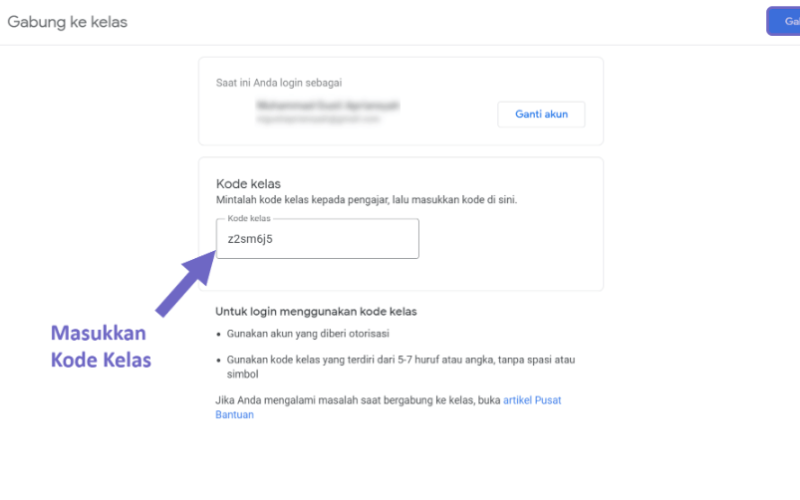The width and height of the screenshot is (800, 500).
Task: Click the bullet about 5-7 huruf atau angka
Action: 401,367
